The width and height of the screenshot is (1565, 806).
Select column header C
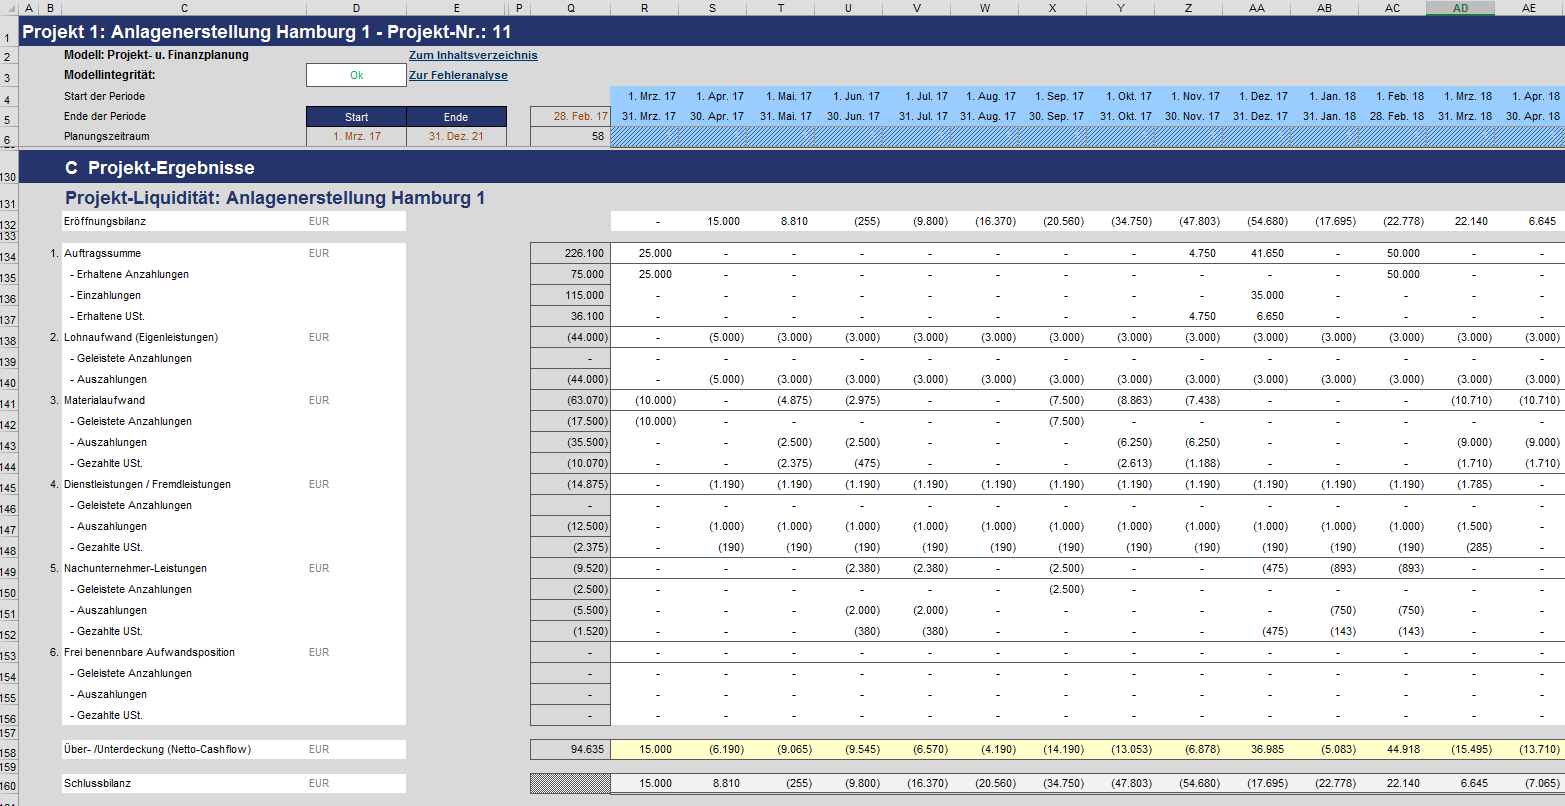coord(184,8)
